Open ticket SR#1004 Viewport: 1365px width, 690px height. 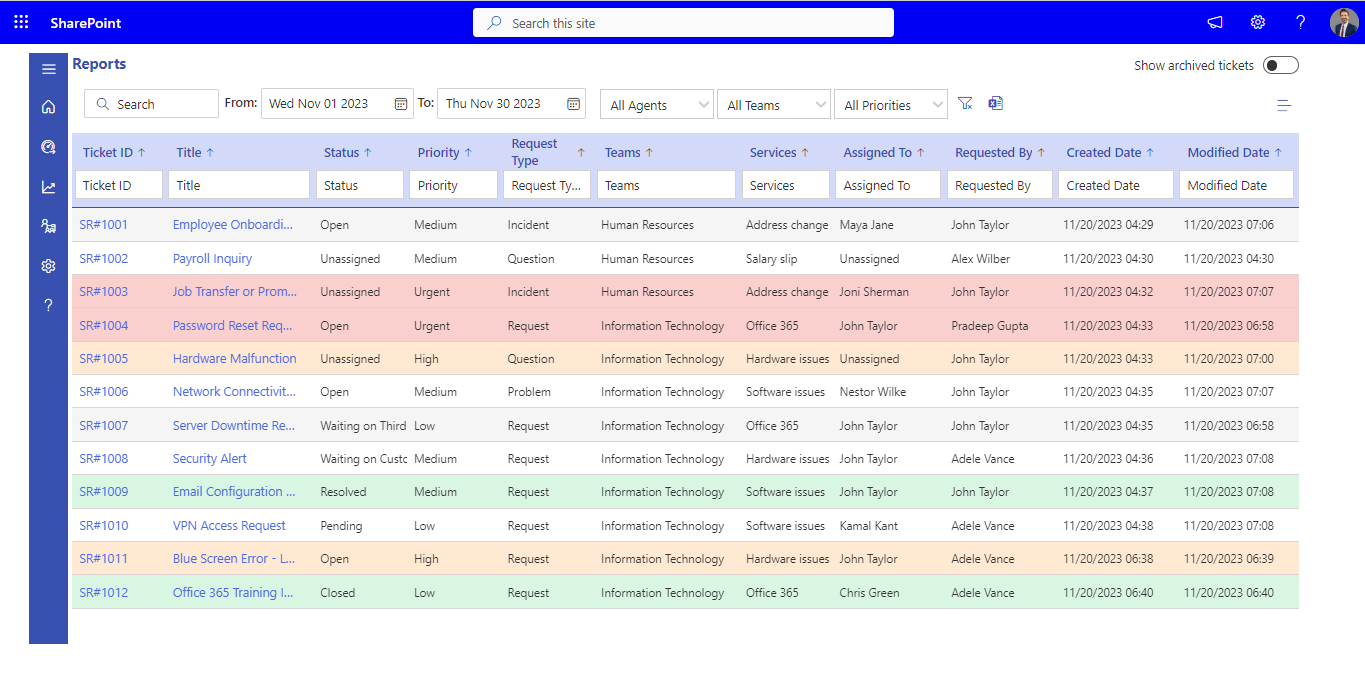tap(103, 325)
